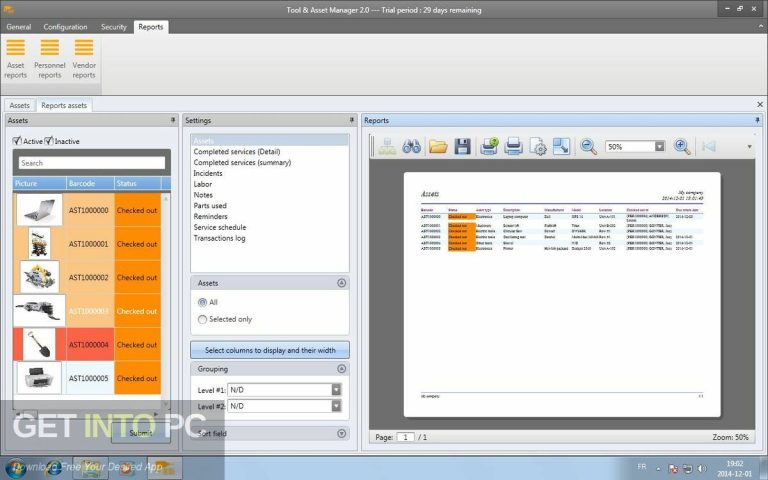This screenshot has height=480, width=768.
Task: Open page setup with the gear page icon
Action: (x=538, y=147)
